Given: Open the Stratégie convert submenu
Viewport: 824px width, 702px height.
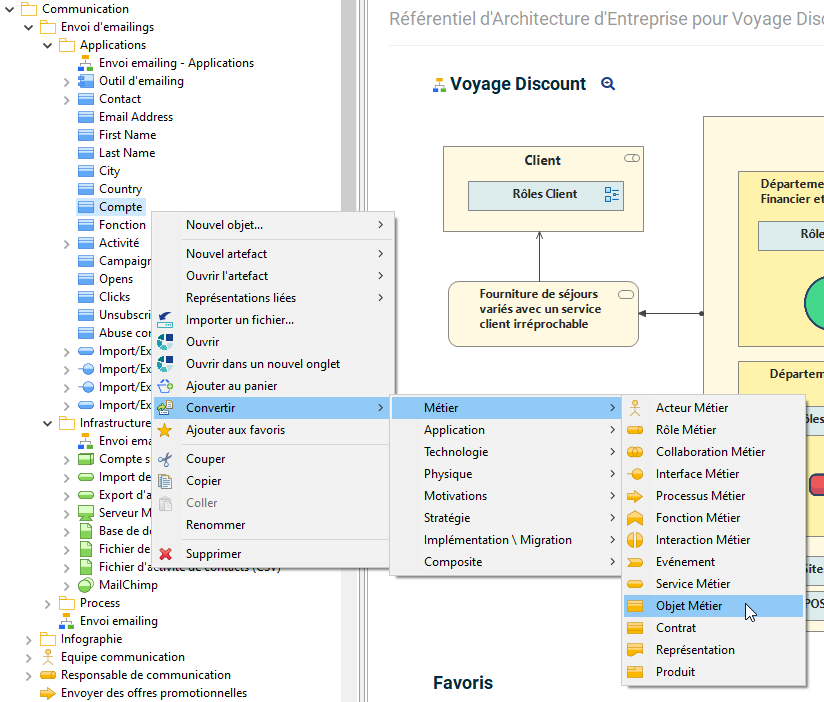Looking at the screenshot, I should (506, 518).
